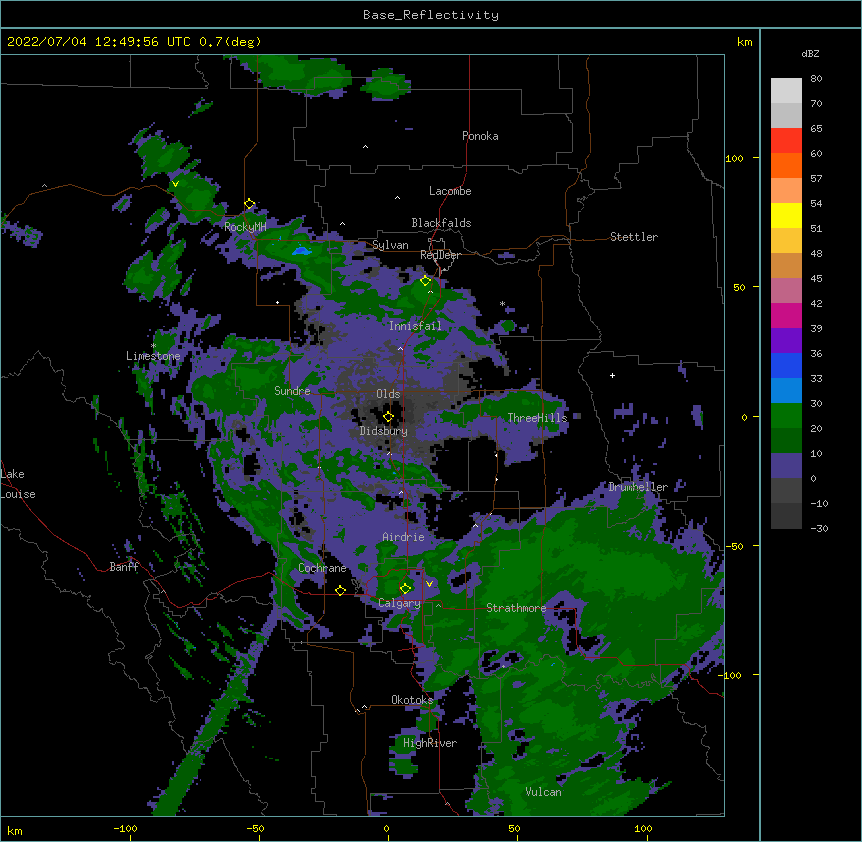This screenshot has width=862, height=842.
Task: Click the RockyMH label
Action: [245, 226]
